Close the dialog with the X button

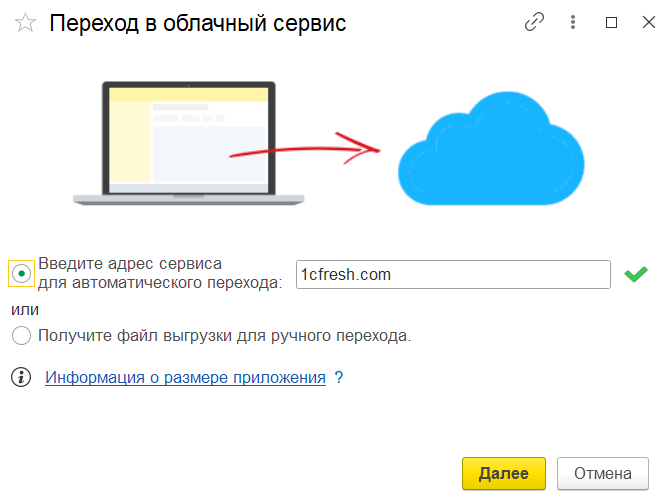click(647, 23)
